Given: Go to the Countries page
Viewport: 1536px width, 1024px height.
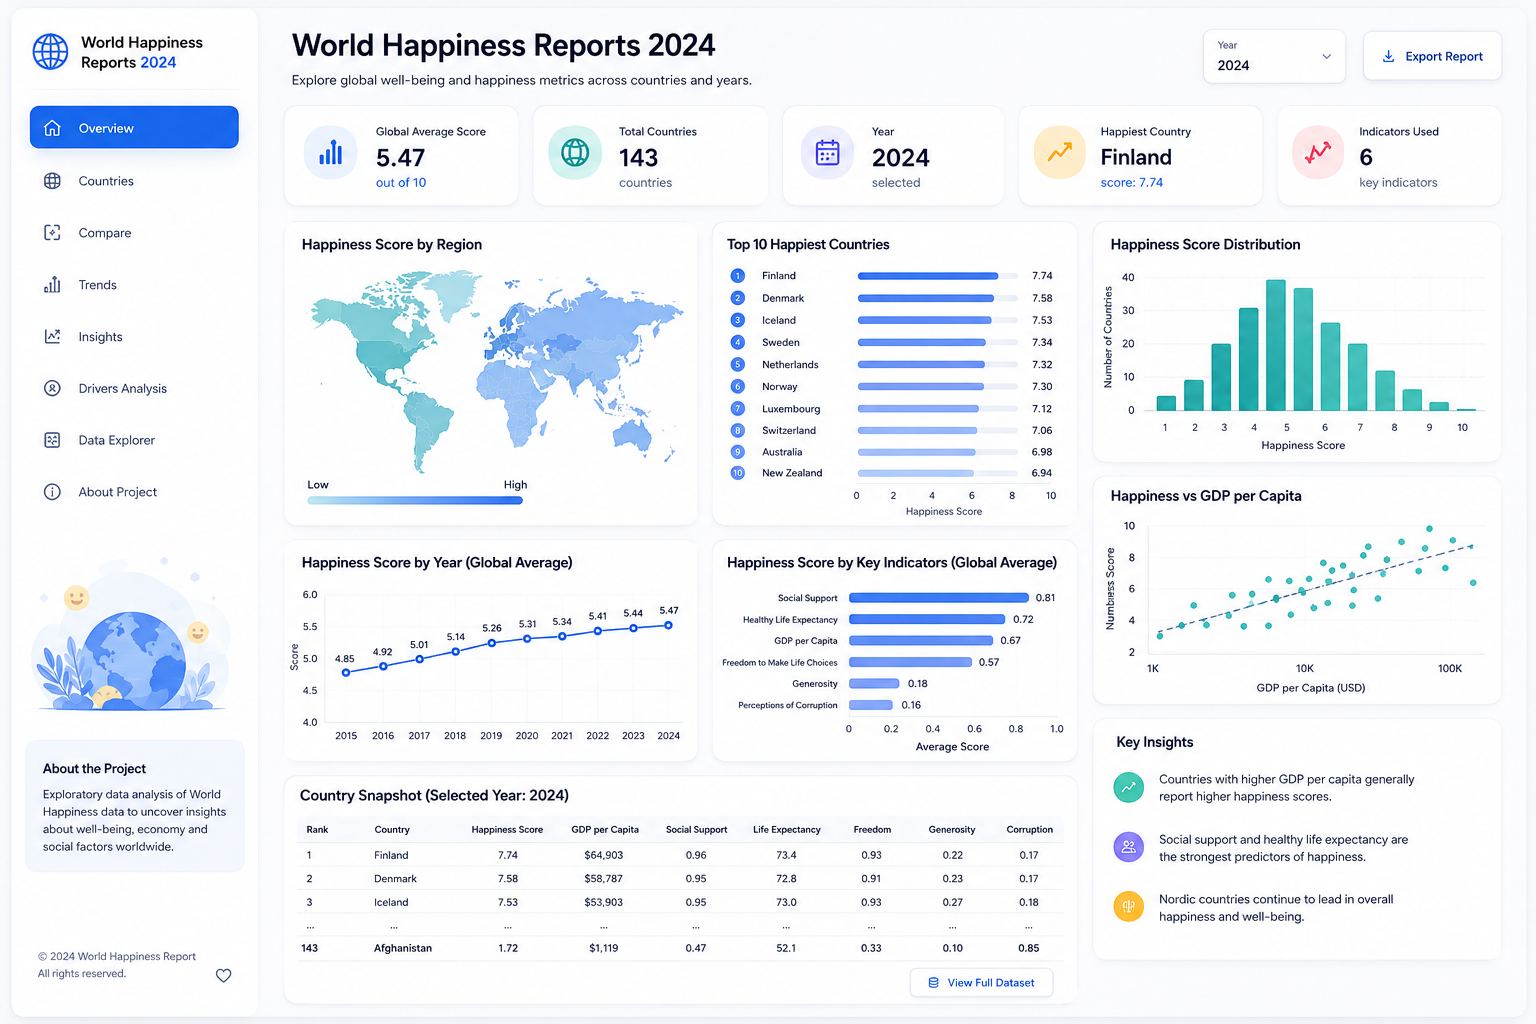Looking at the screenshot, I should point(134,181).
